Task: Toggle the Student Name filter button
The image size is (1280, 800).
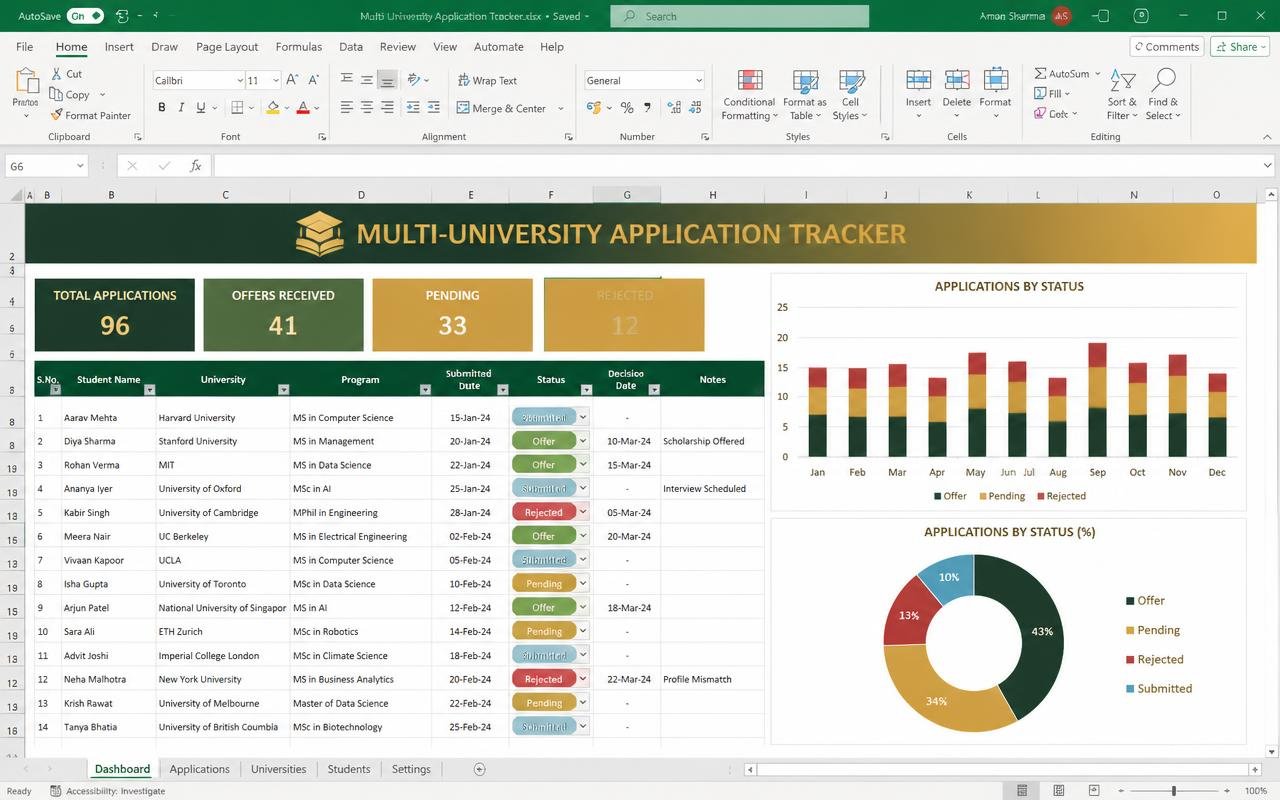Action: click(150, 390)
